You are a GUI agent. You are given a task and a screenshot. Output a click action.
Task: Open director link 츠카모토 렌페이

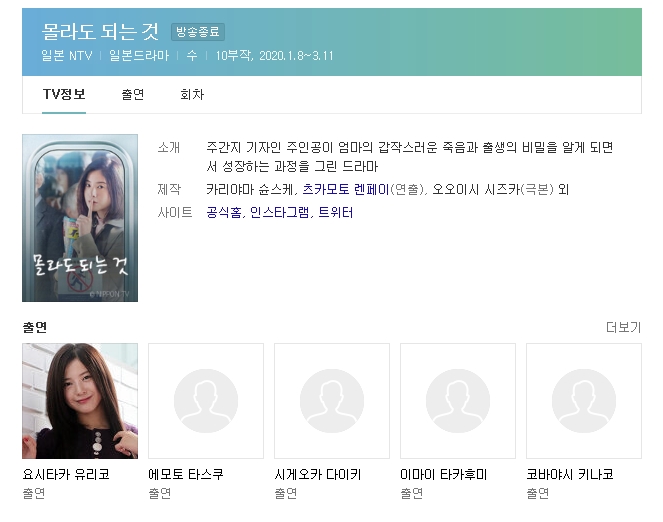[x=346, y=189]
